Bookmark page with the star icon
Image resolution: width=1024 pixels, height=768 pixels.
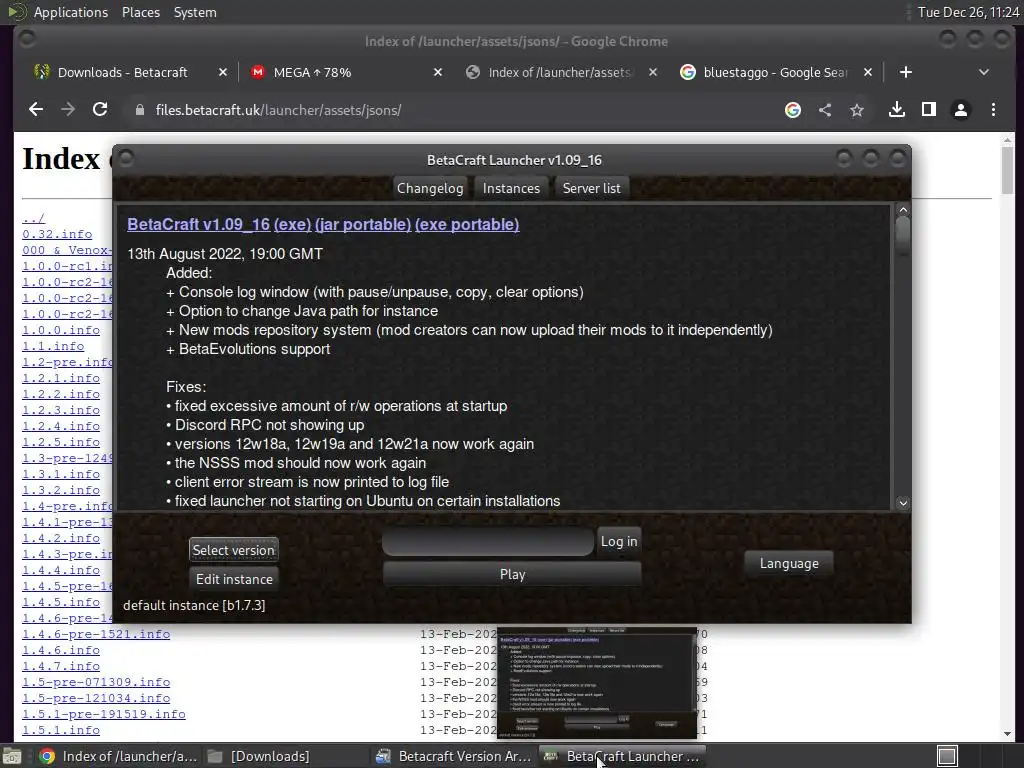coord(857,110)
